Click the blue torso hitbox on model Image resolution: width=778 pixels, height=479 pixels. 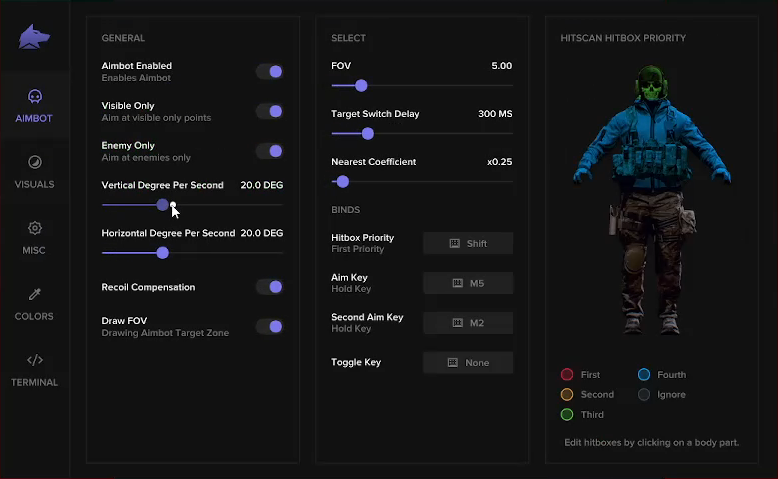651,144
